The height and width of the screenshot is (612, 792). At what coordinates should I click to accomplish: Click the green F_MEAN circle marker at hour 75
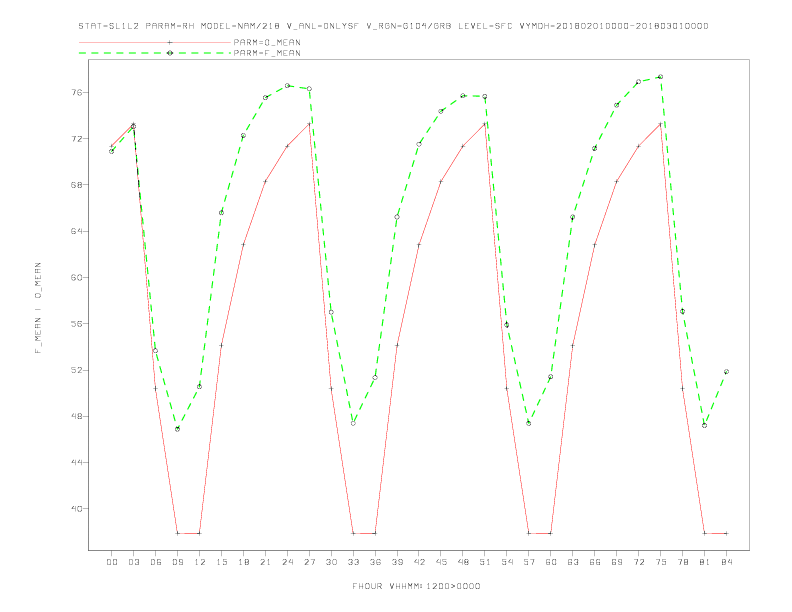click(x=661, y=77)
